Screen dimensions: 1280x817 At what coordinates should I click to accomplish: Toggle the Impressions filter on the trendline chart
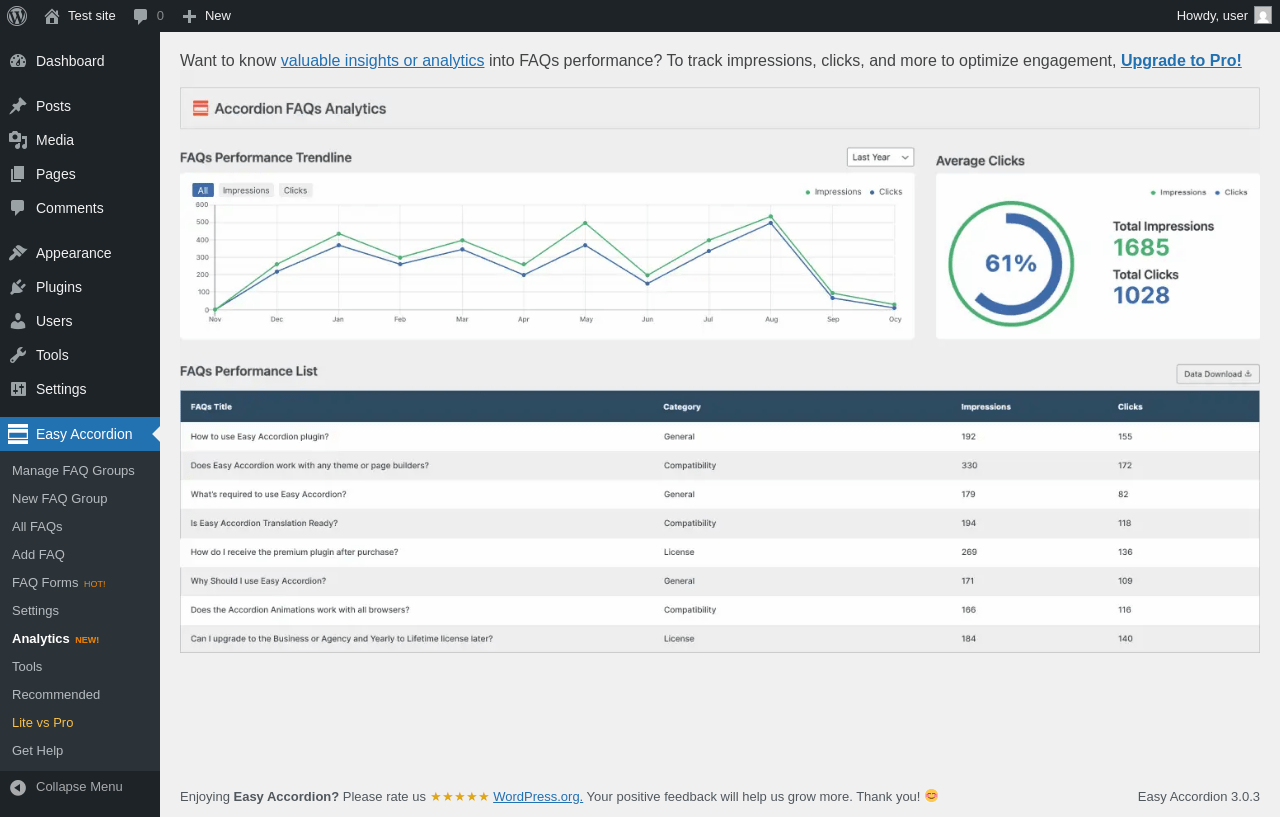(246, 190)
